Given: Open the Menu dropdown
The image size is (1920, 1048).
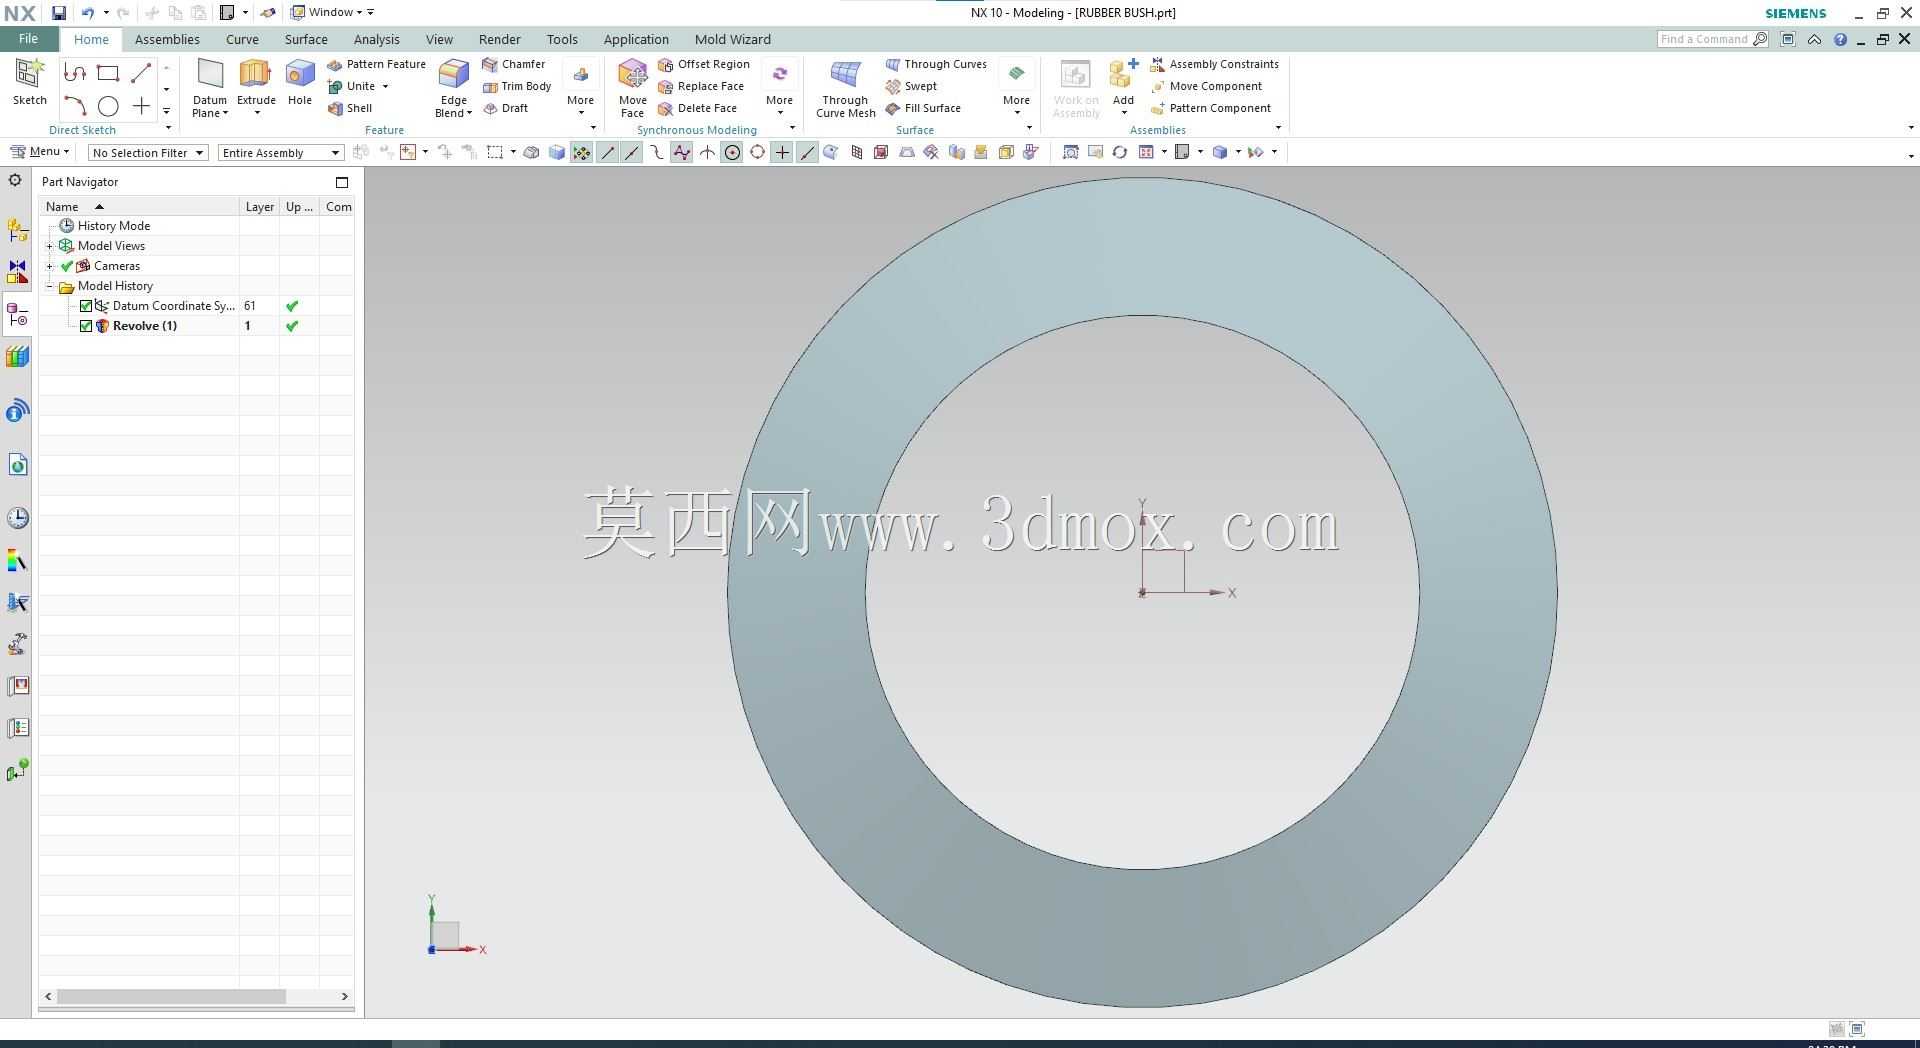Looking at the screenshot, I should (x=40, y=152).
